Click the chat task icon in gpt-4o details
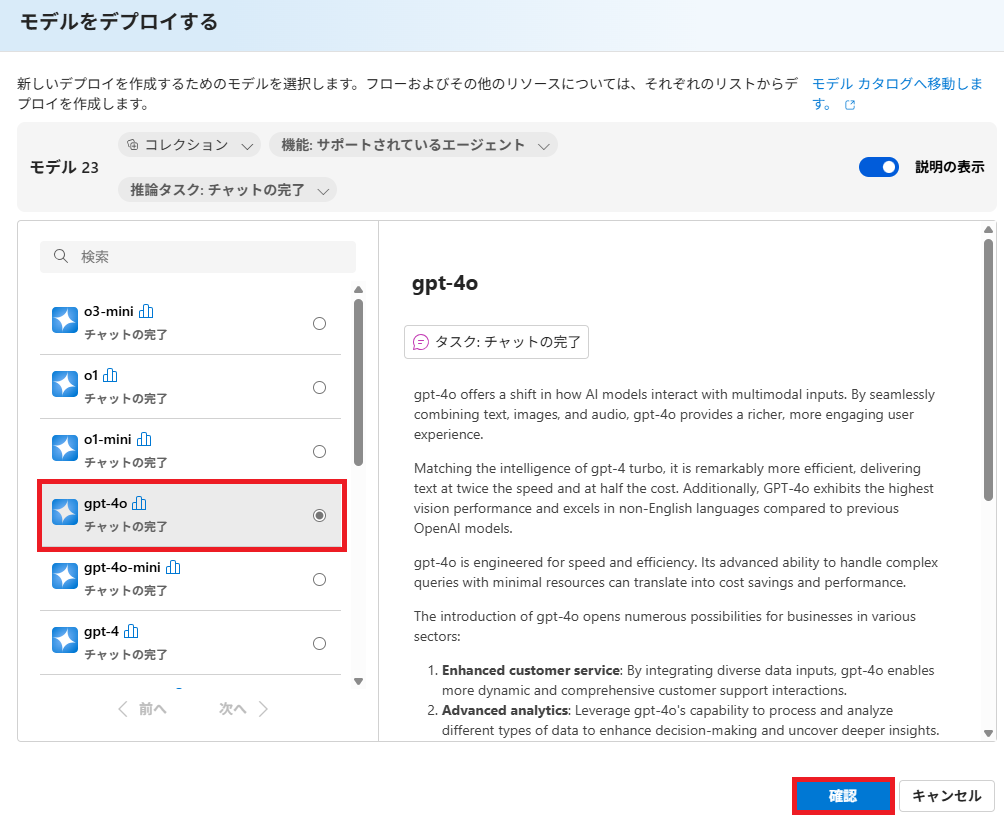1004x820 pixels. tap(421, 342)
